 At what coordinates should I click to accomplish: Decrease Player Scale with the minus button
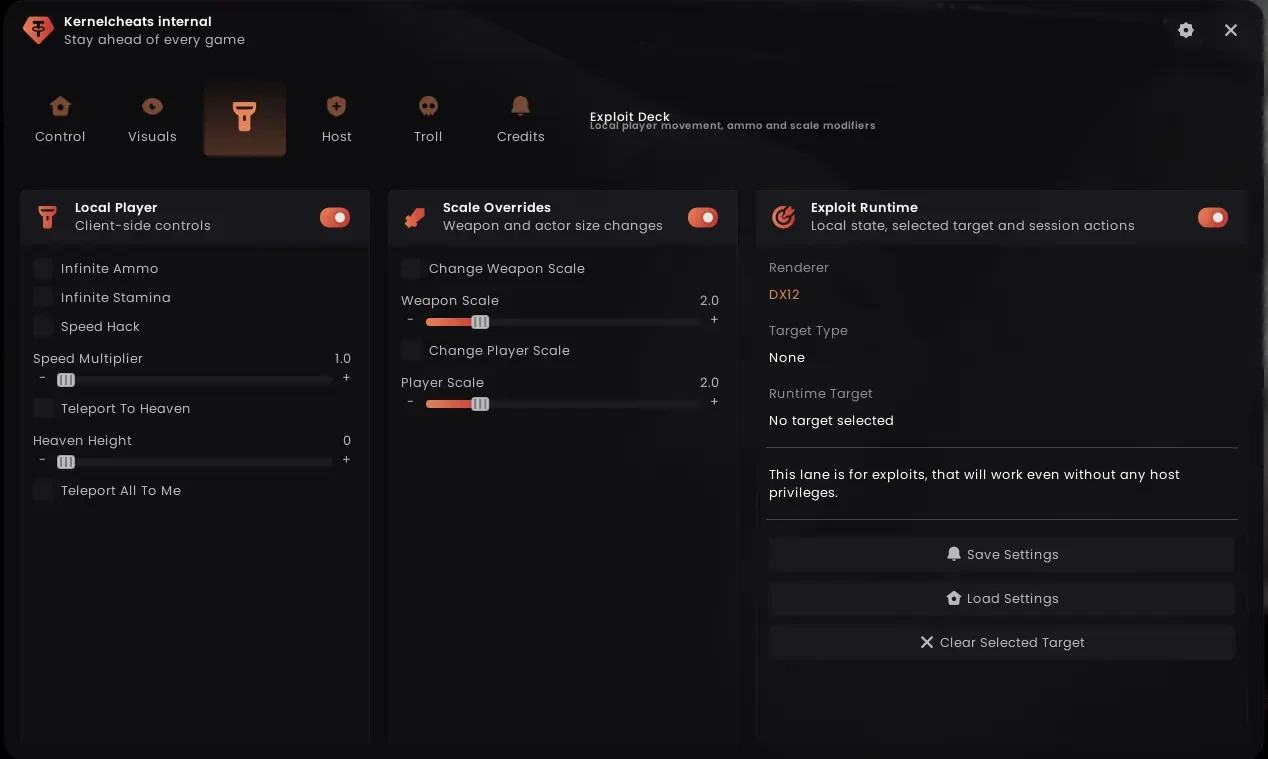(x=410, y=402)
